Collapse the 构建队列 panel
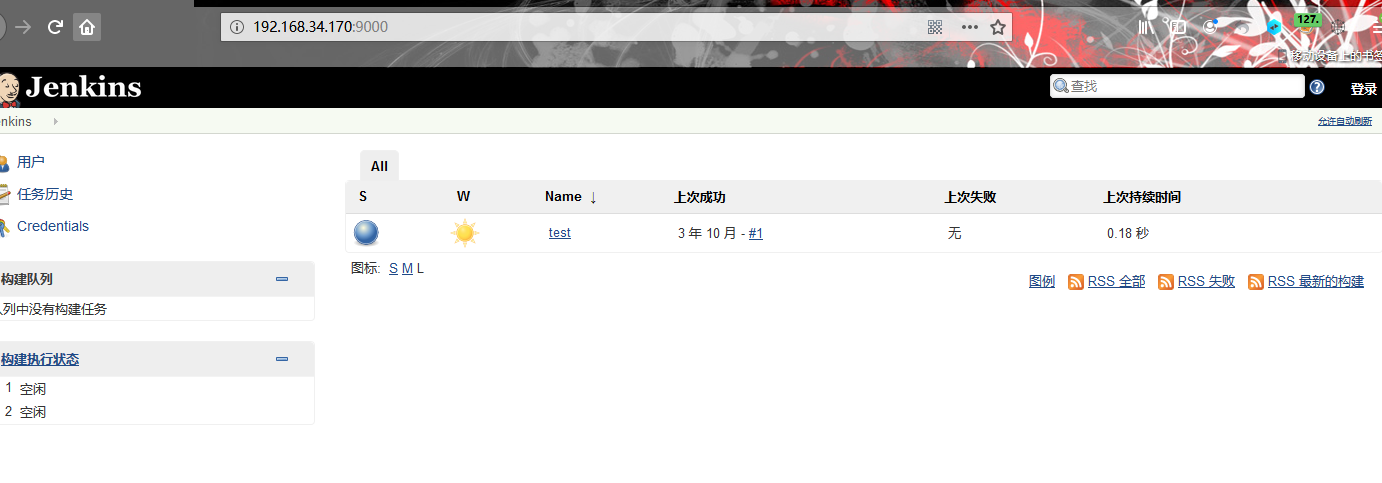 click(282, 279)
